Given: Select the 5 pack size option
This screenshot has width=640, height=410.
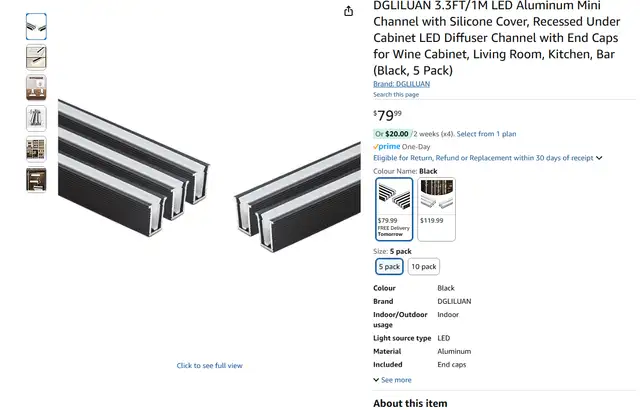Looking at the screenshot, I should point(389,266).
